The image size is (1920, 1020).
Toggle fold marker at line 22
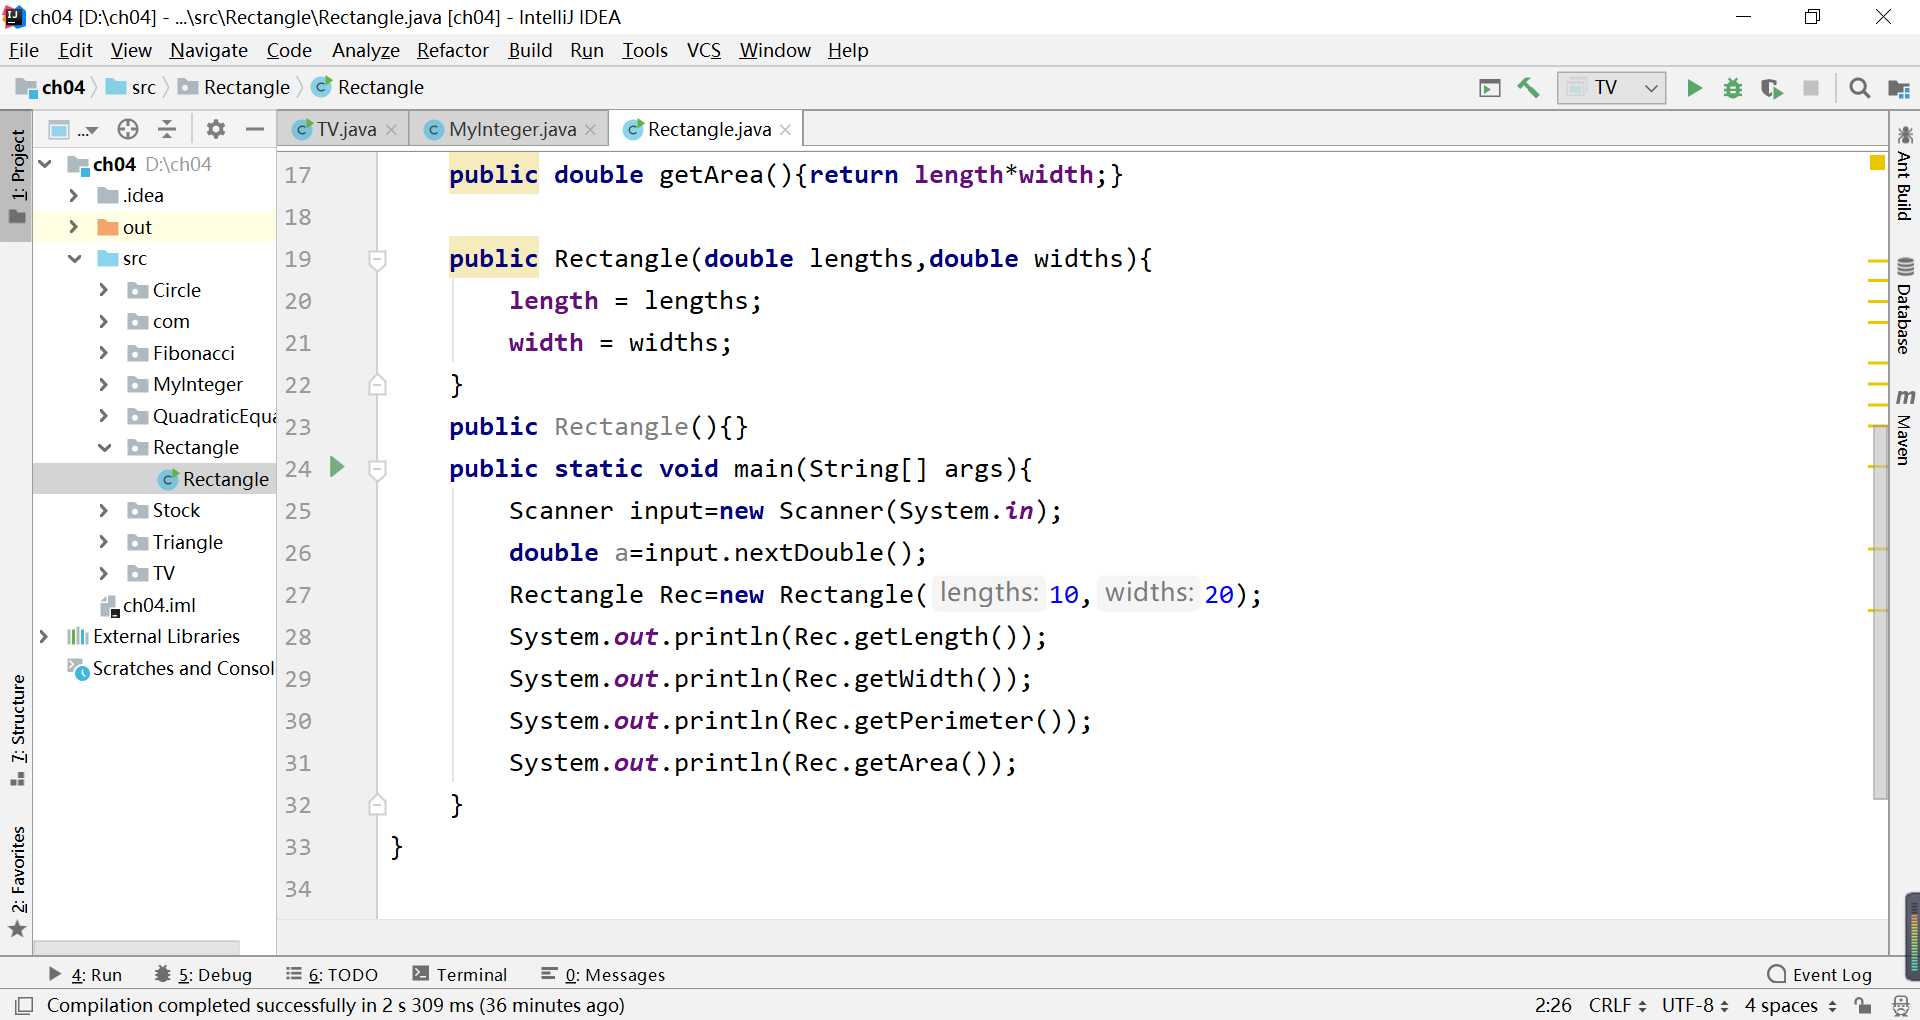click(377, 385)
